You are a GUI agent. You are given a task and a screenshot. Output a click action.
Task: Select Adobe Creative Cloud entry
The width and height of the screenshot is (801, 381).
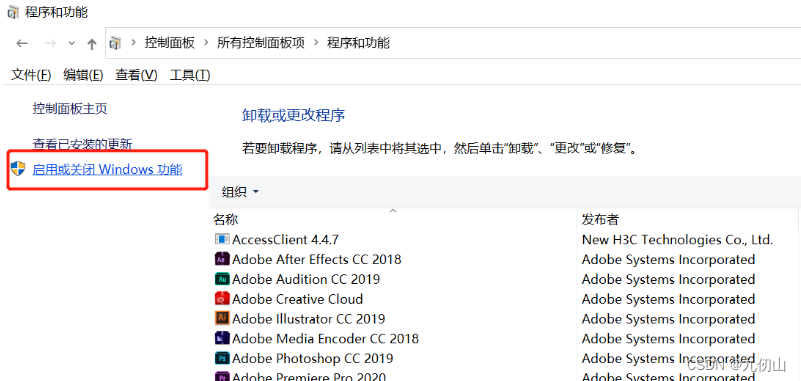pos(297,299)
